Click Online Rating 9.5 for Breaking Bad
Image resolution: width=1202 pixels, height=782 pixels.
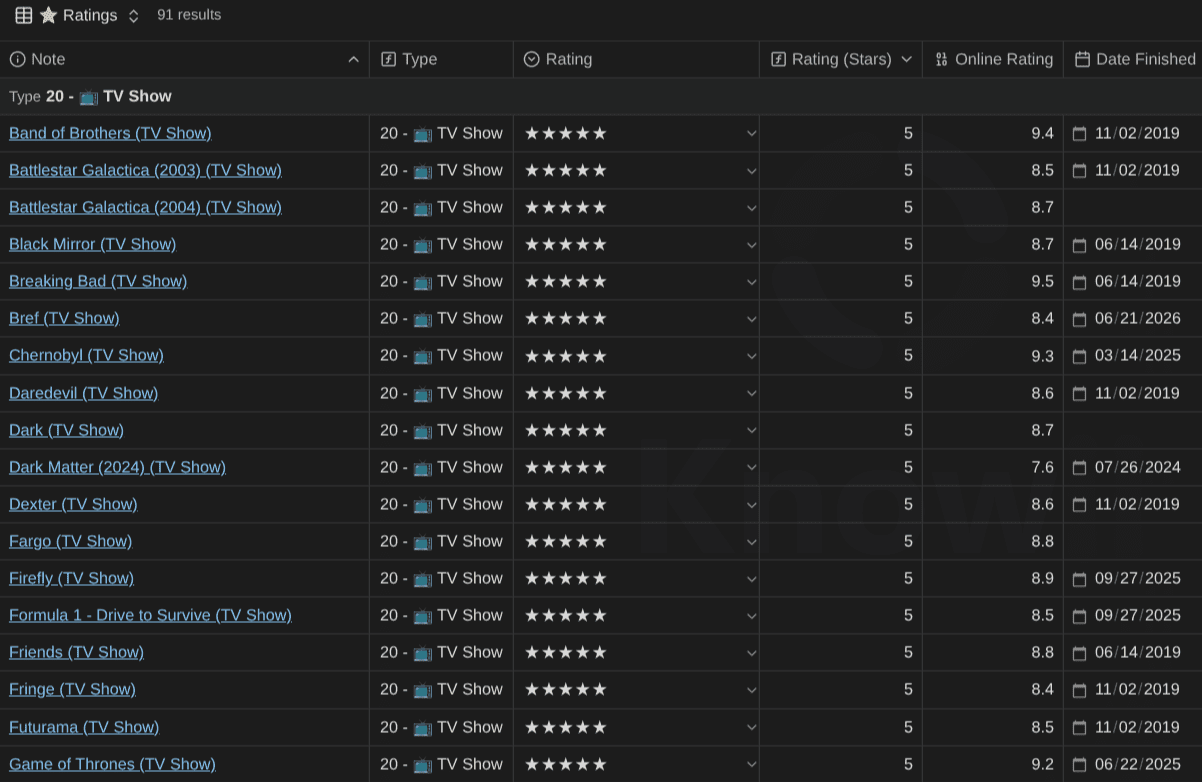click(1042, 281)
